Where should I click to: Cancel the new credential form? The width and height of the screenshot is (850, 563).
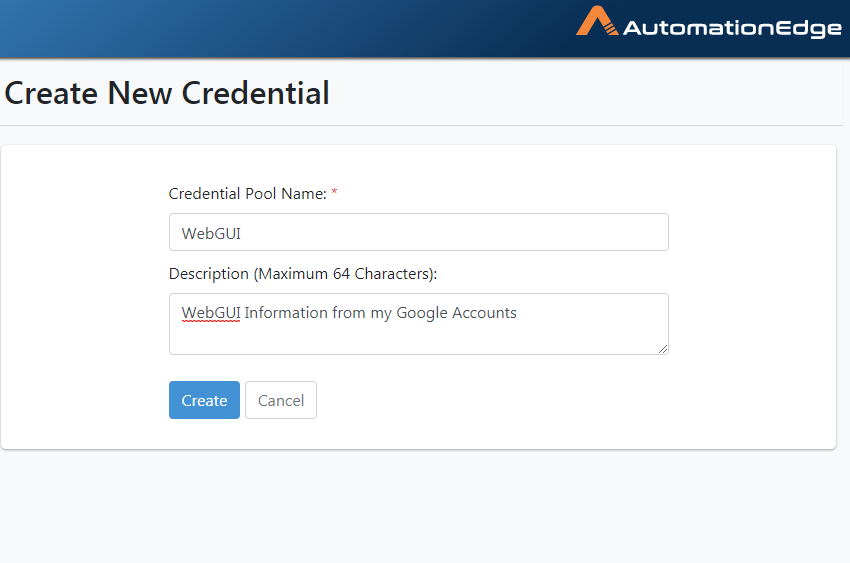pyautogui.click(x=281, y=400)
